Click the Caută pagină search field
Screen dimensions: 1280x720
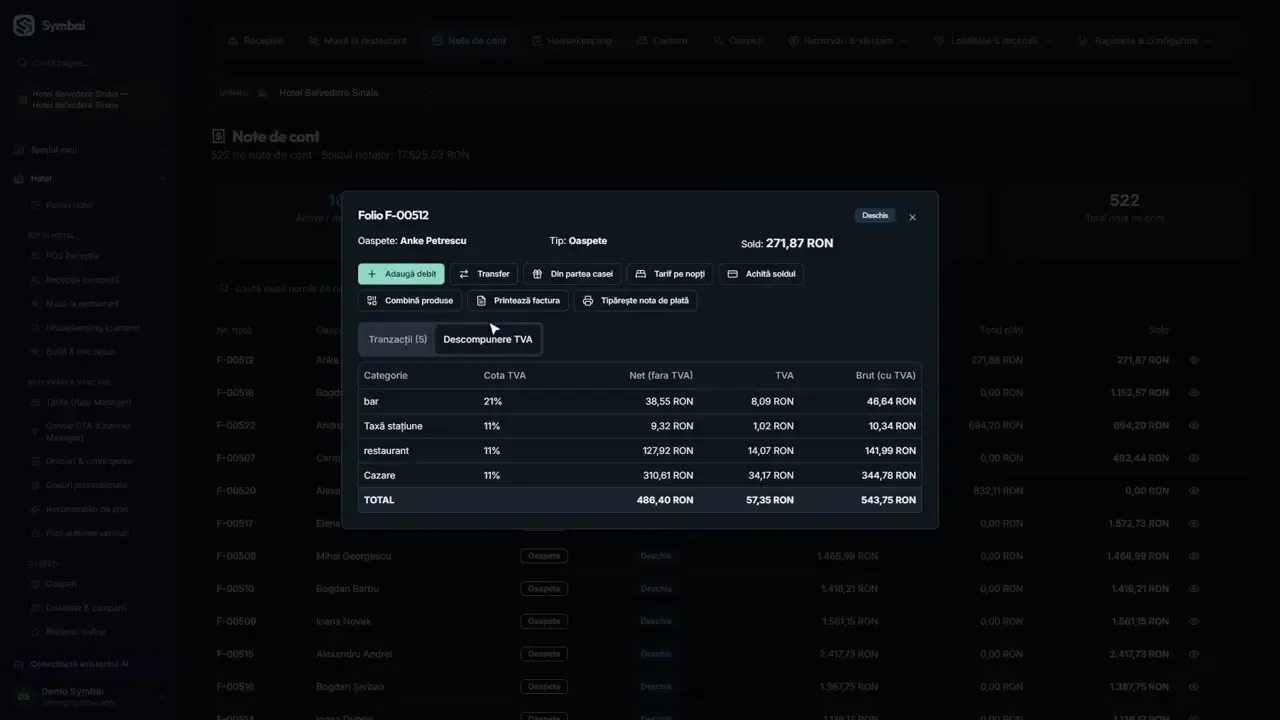[x=88, y=62]
